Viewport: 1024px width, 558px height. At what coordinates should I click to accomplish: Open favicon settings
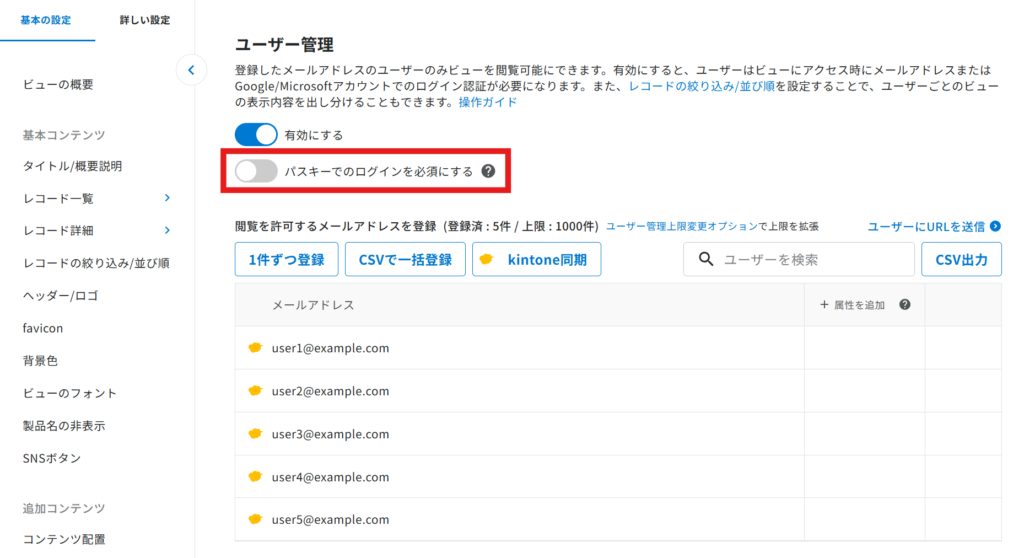tap(42, 328)
